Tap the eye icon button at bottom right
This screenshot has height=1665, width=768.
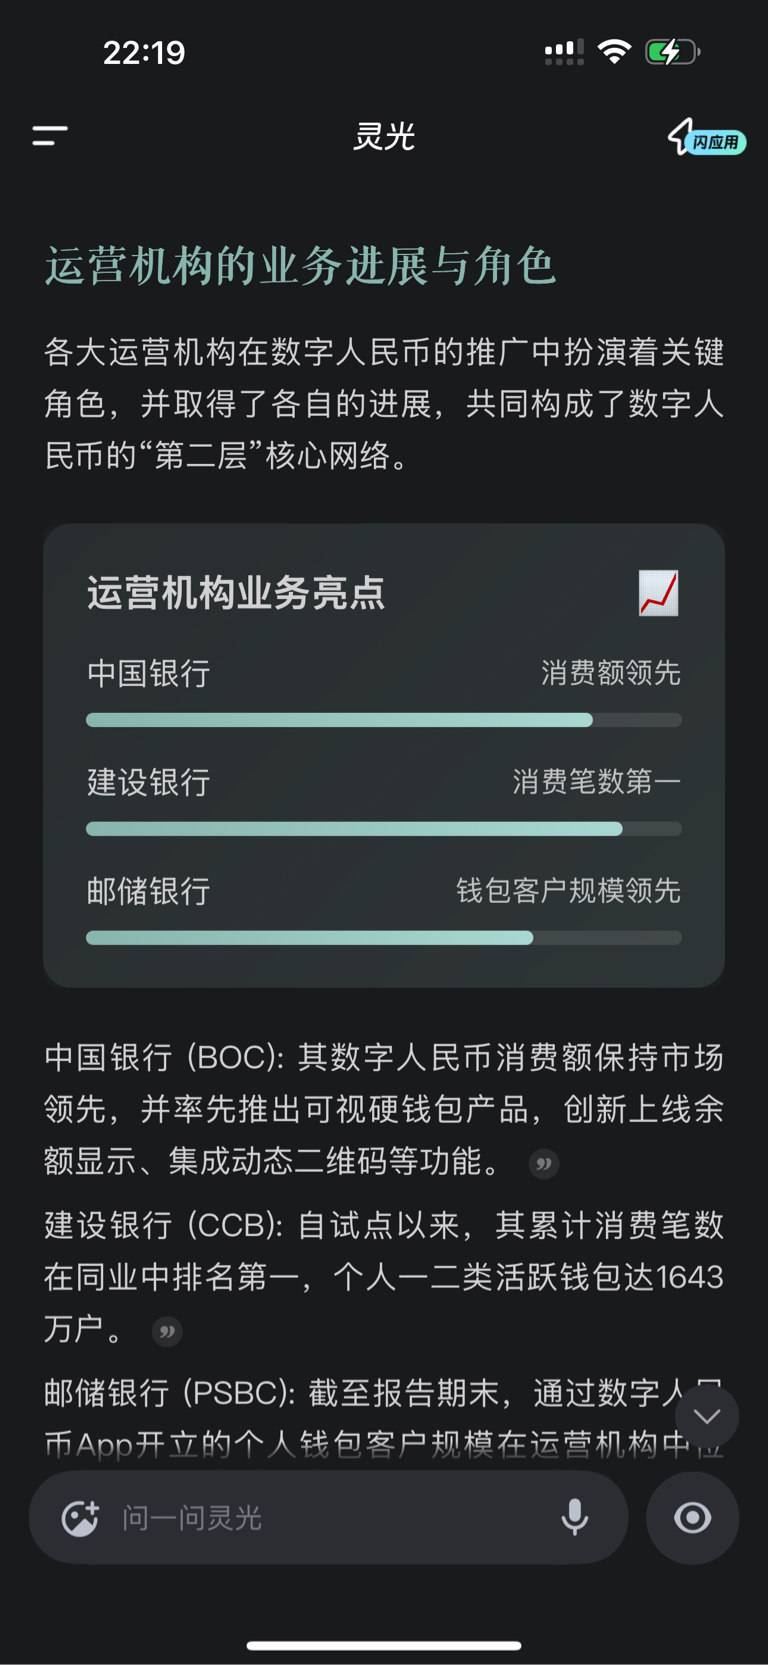693,1518
